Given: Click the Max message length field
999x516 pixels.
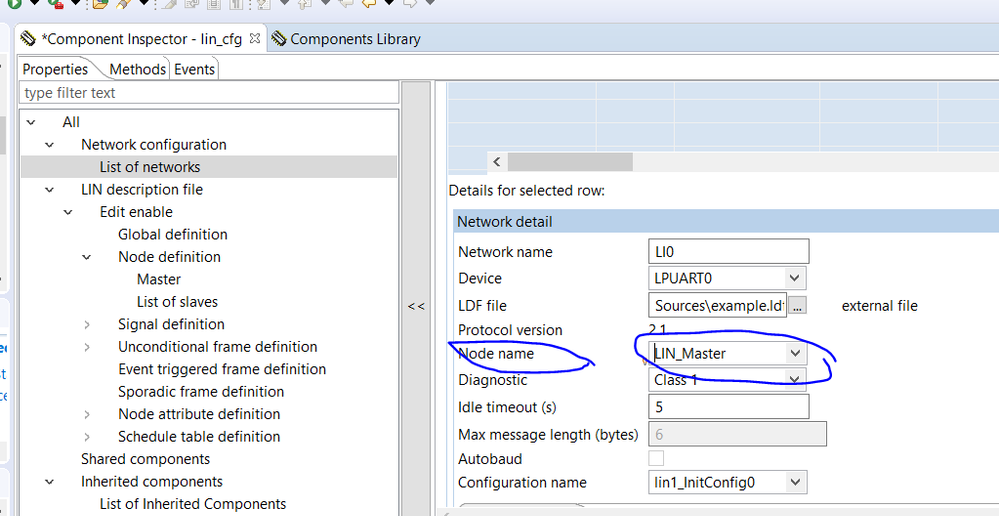Looking at the screenshot, I should (x=737, y=434).
